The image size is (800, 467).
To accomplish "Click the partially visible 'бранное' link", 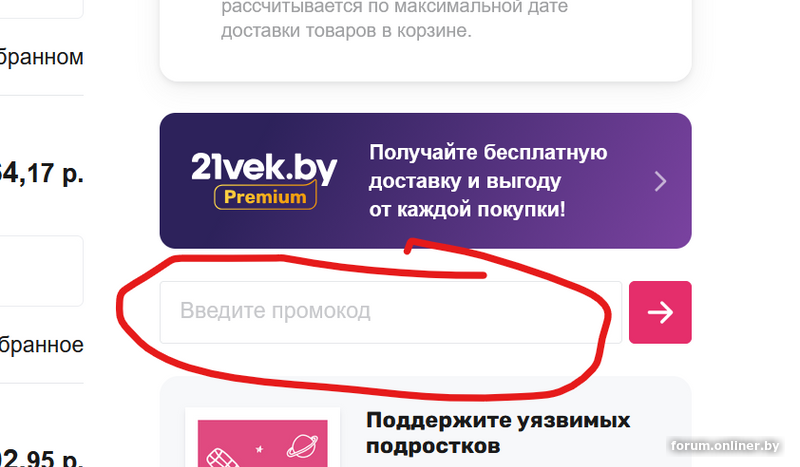I will tap(41, 345).
